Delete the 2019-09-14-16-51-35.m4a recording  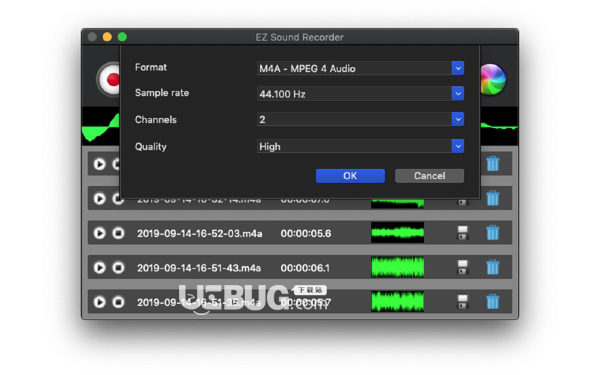click(493, 302)
